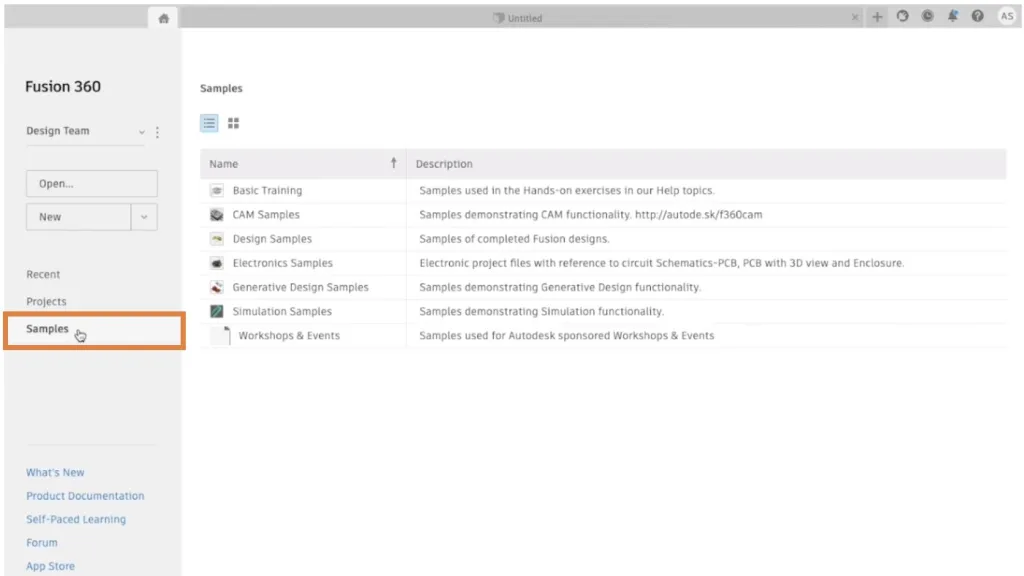Add a new design tab with plus icon
1024x576 pixels.
(877, 17)
